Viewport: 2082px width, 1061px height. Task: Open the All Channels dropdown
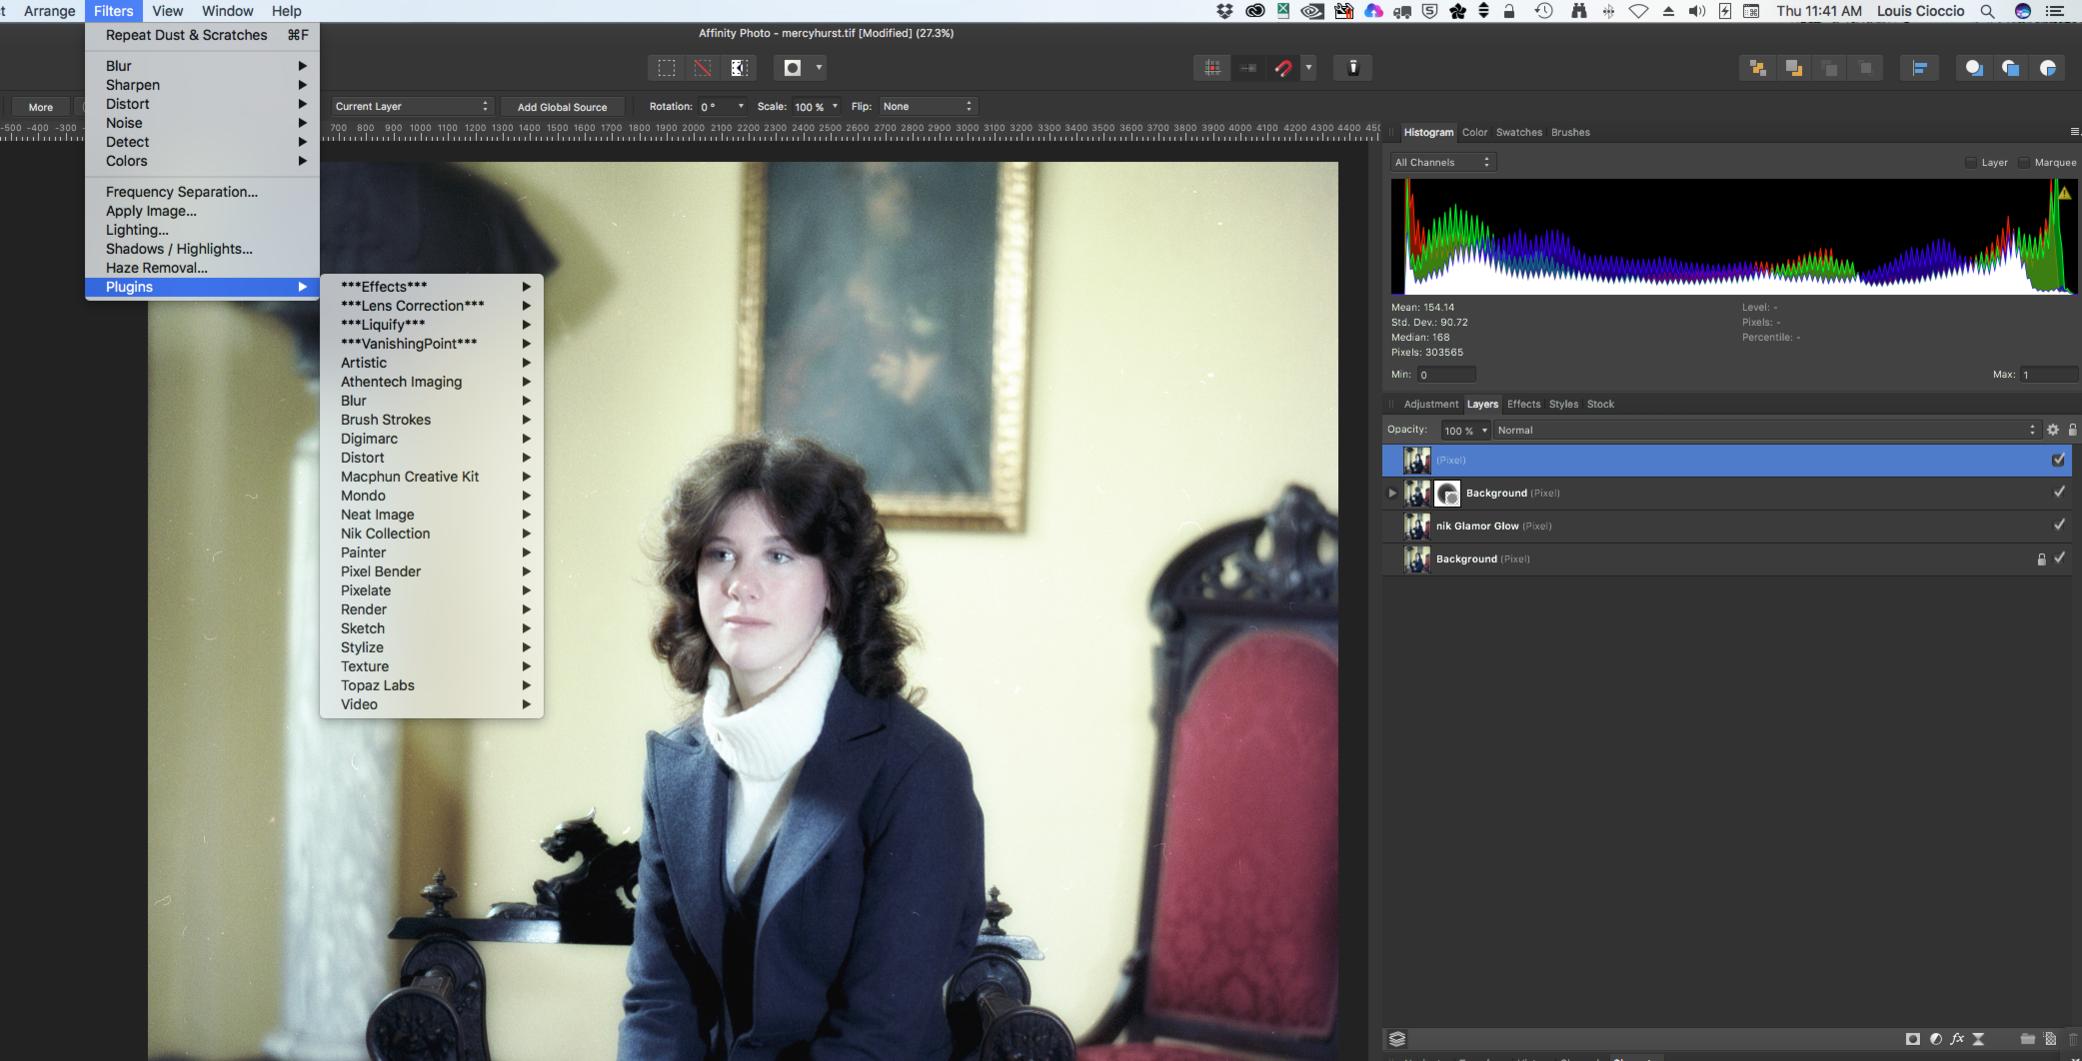point(1442,162)
